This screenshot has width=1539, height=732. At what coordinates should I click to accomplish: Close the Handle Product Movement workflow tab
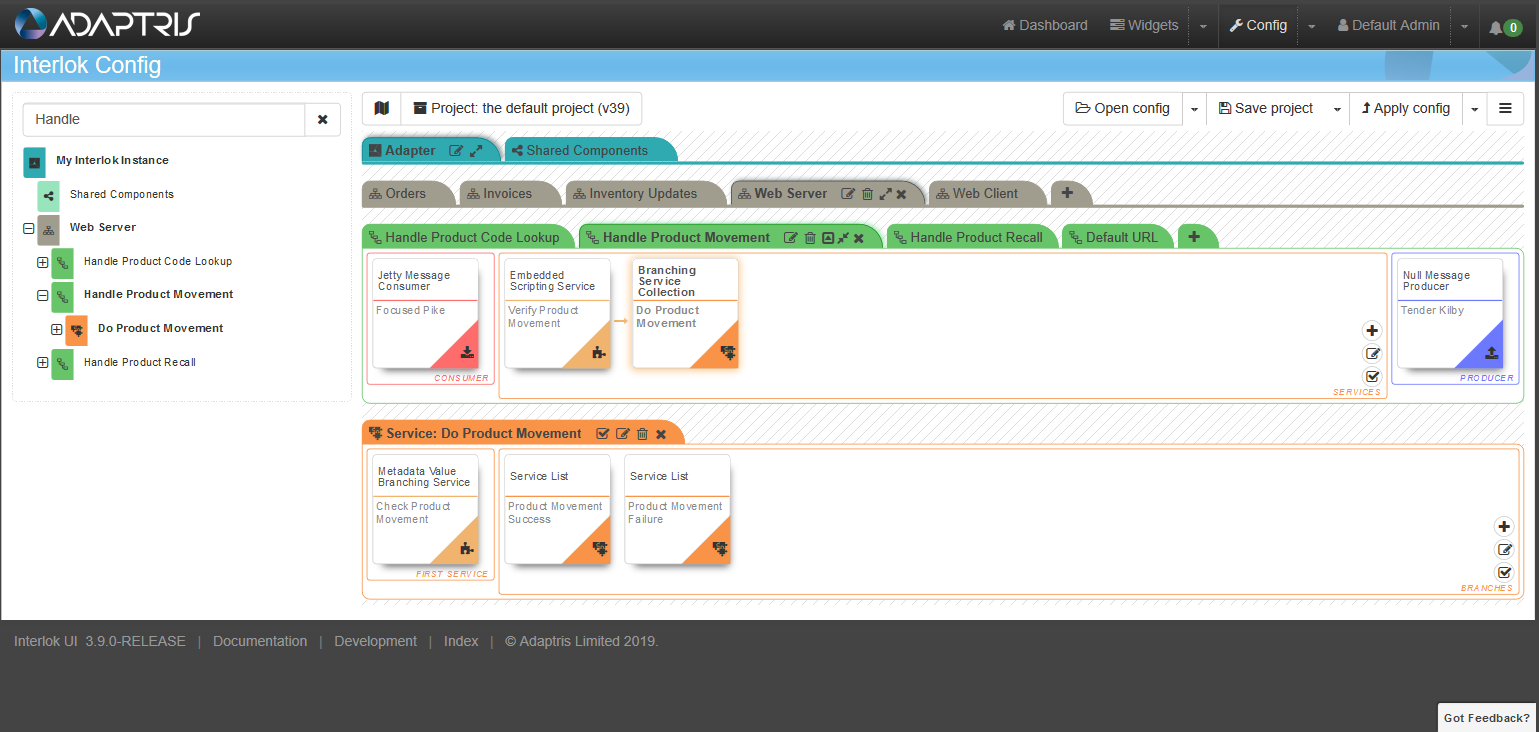click(x=858, y=238)
